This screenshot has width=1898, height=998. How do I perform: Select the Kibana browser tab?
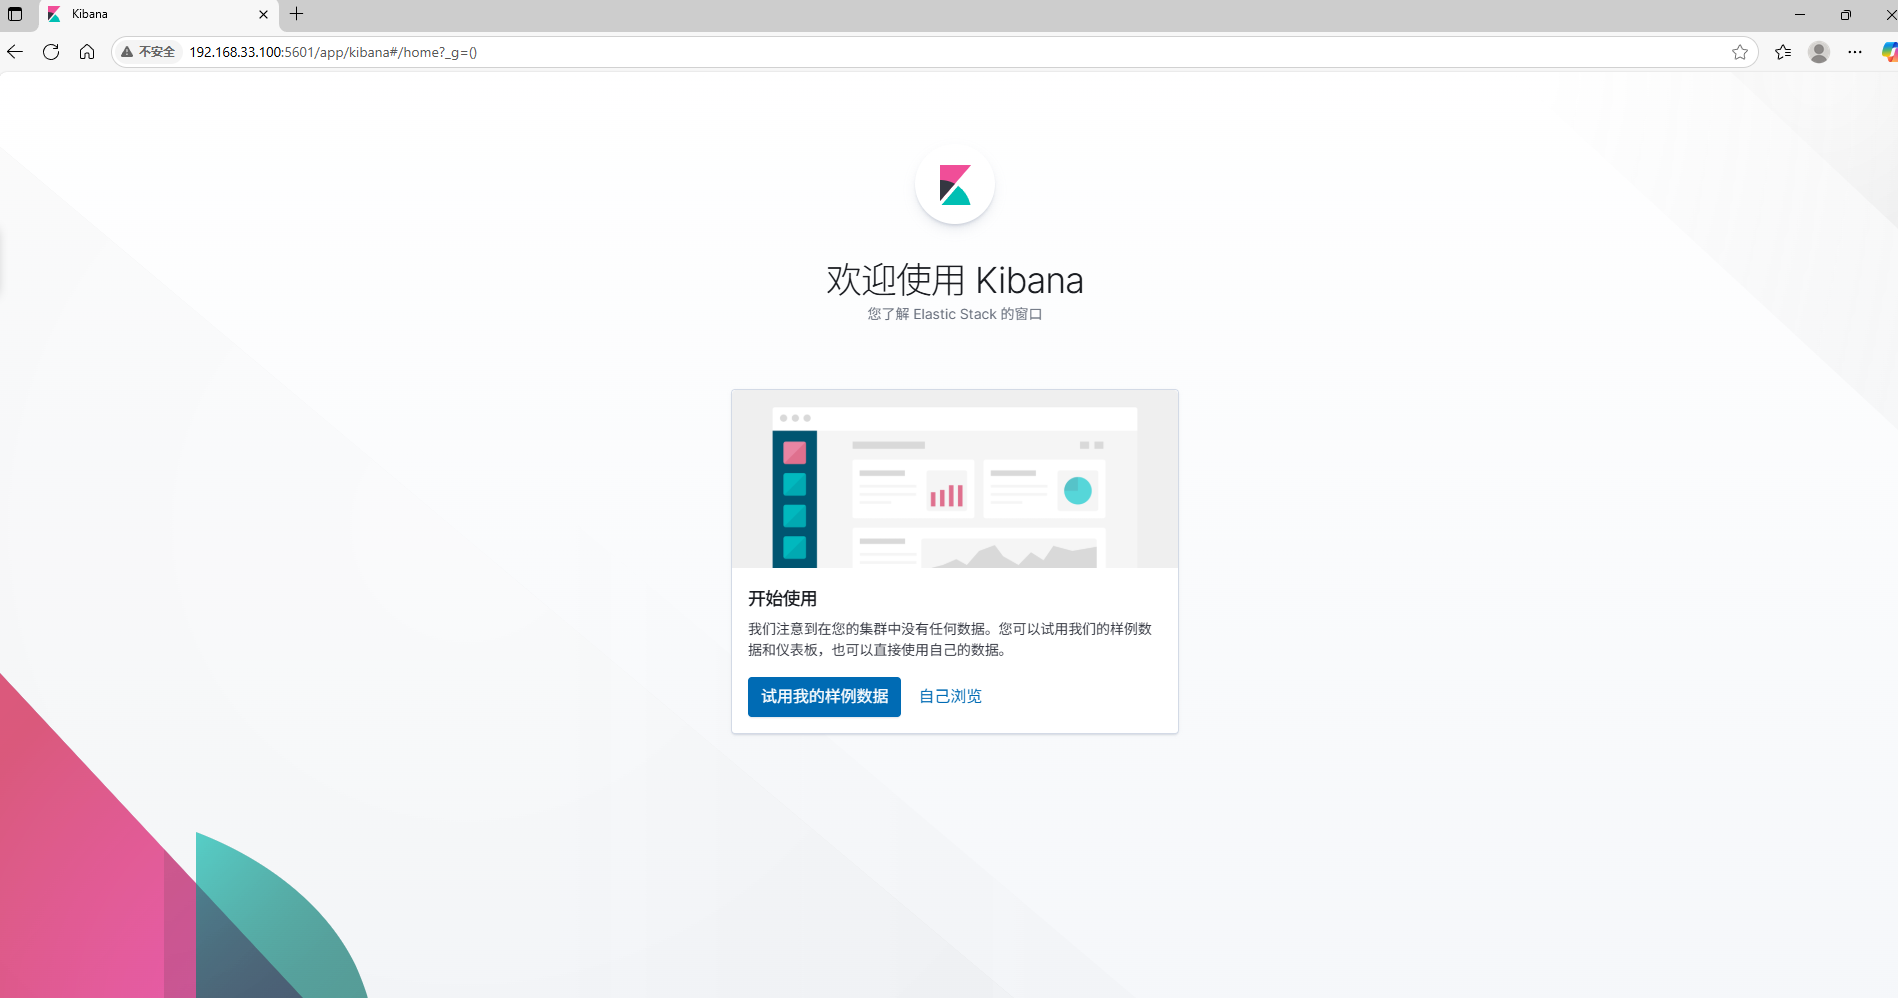click(160, 14)
